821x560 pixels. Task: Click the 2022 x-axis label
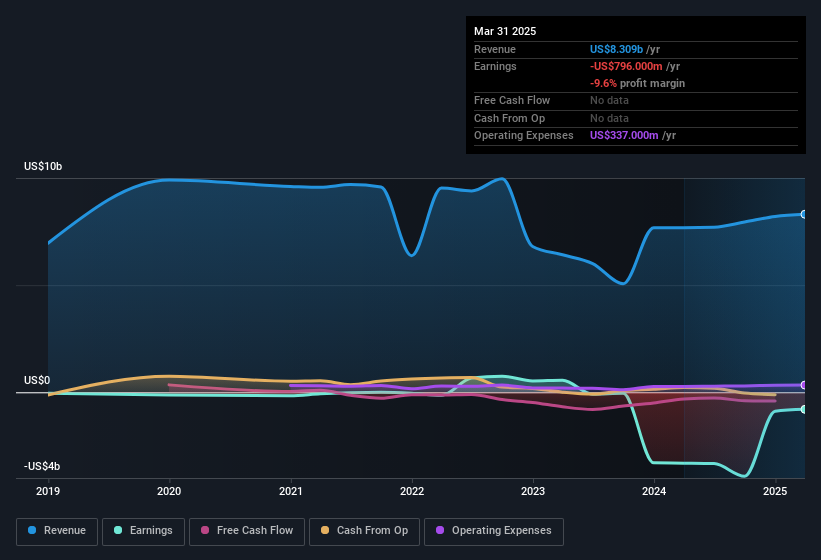coord(412,491)
